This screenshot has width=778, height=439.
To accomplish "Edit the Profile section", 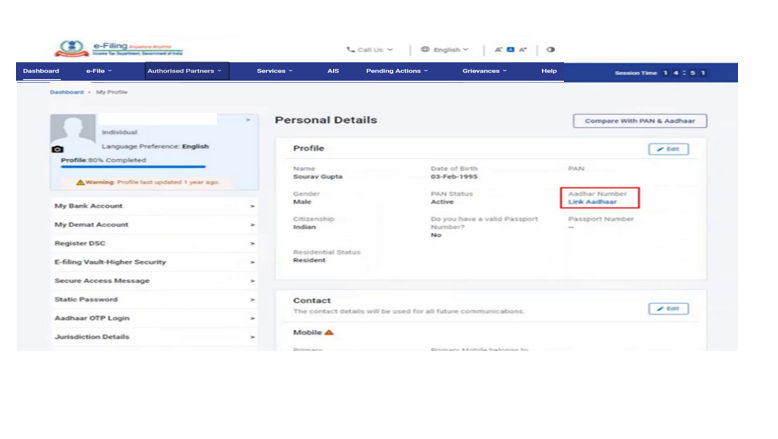I will (x=668, y=149).
